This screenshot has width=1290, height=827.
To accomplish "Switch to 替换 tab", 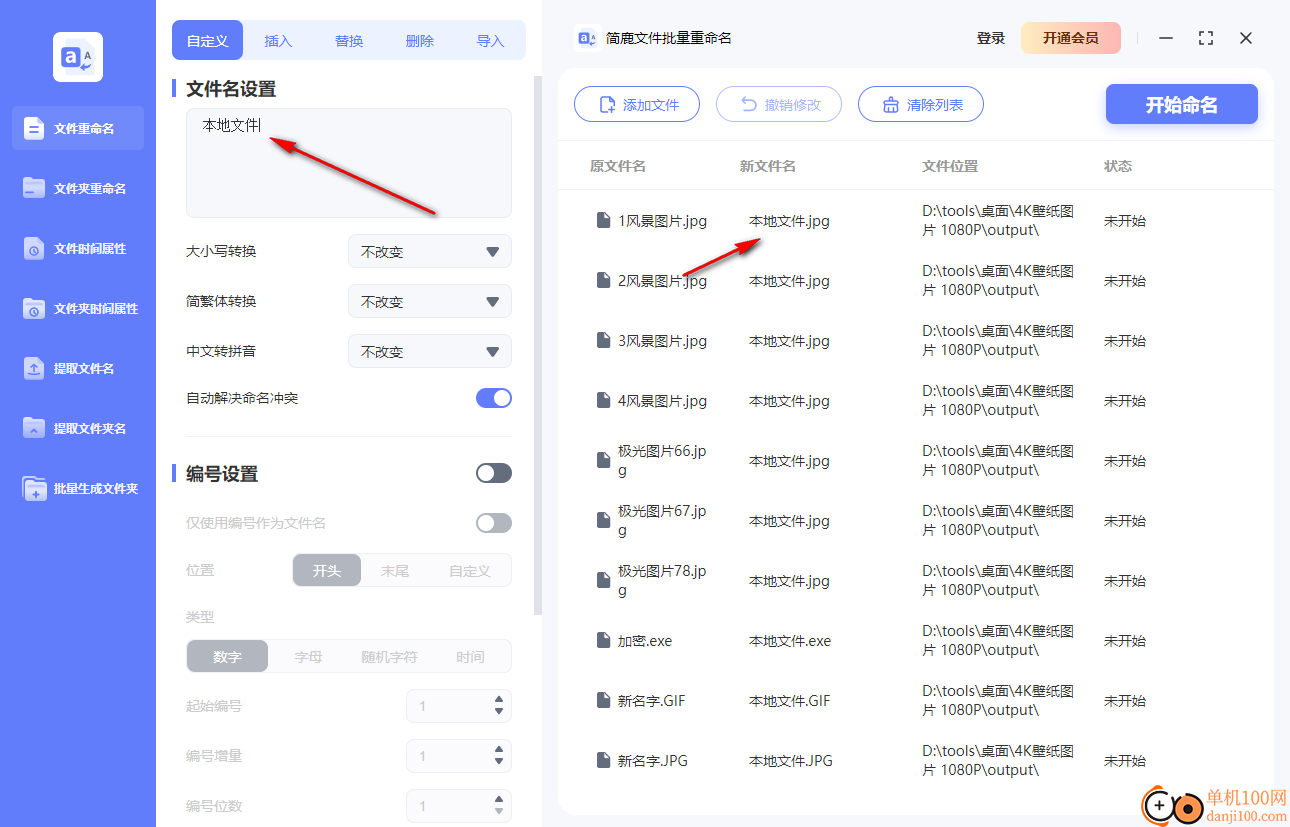I will (x=349, y=41).
